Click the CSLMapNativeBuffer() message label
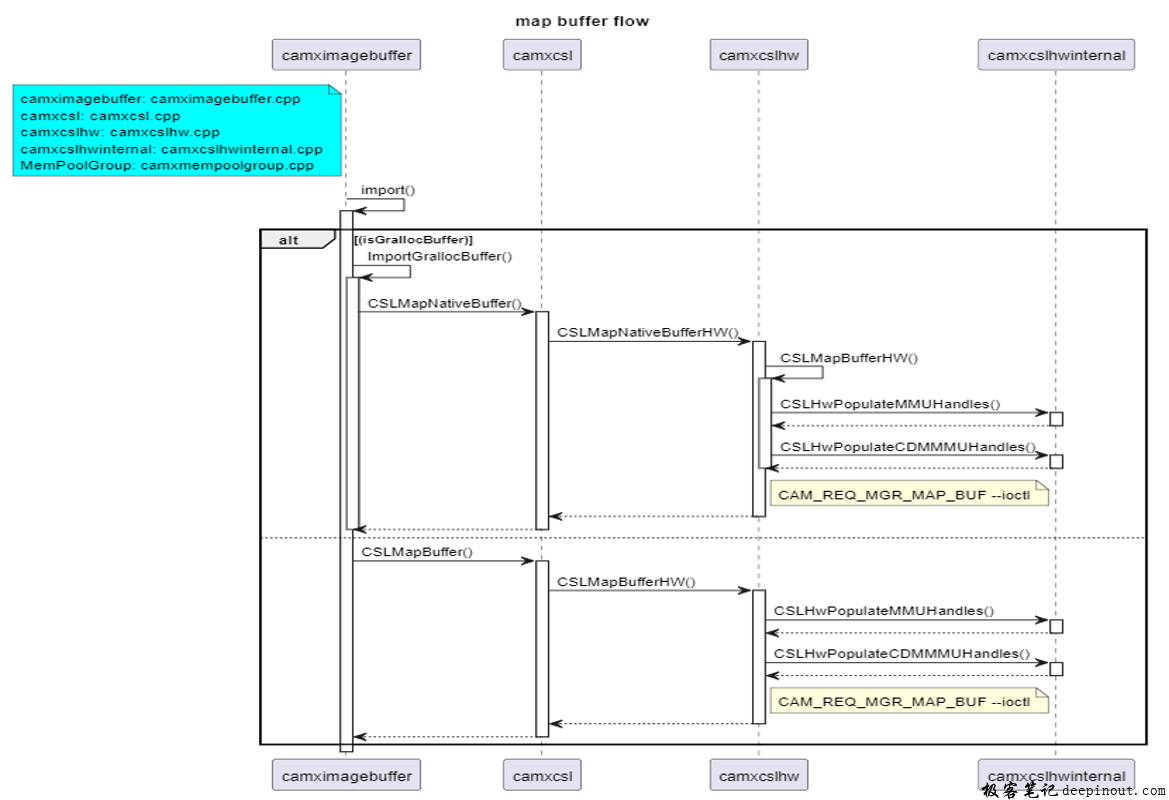Viewport: 1169px width, 800px height. pyautogui.click(x=444, y=303)
